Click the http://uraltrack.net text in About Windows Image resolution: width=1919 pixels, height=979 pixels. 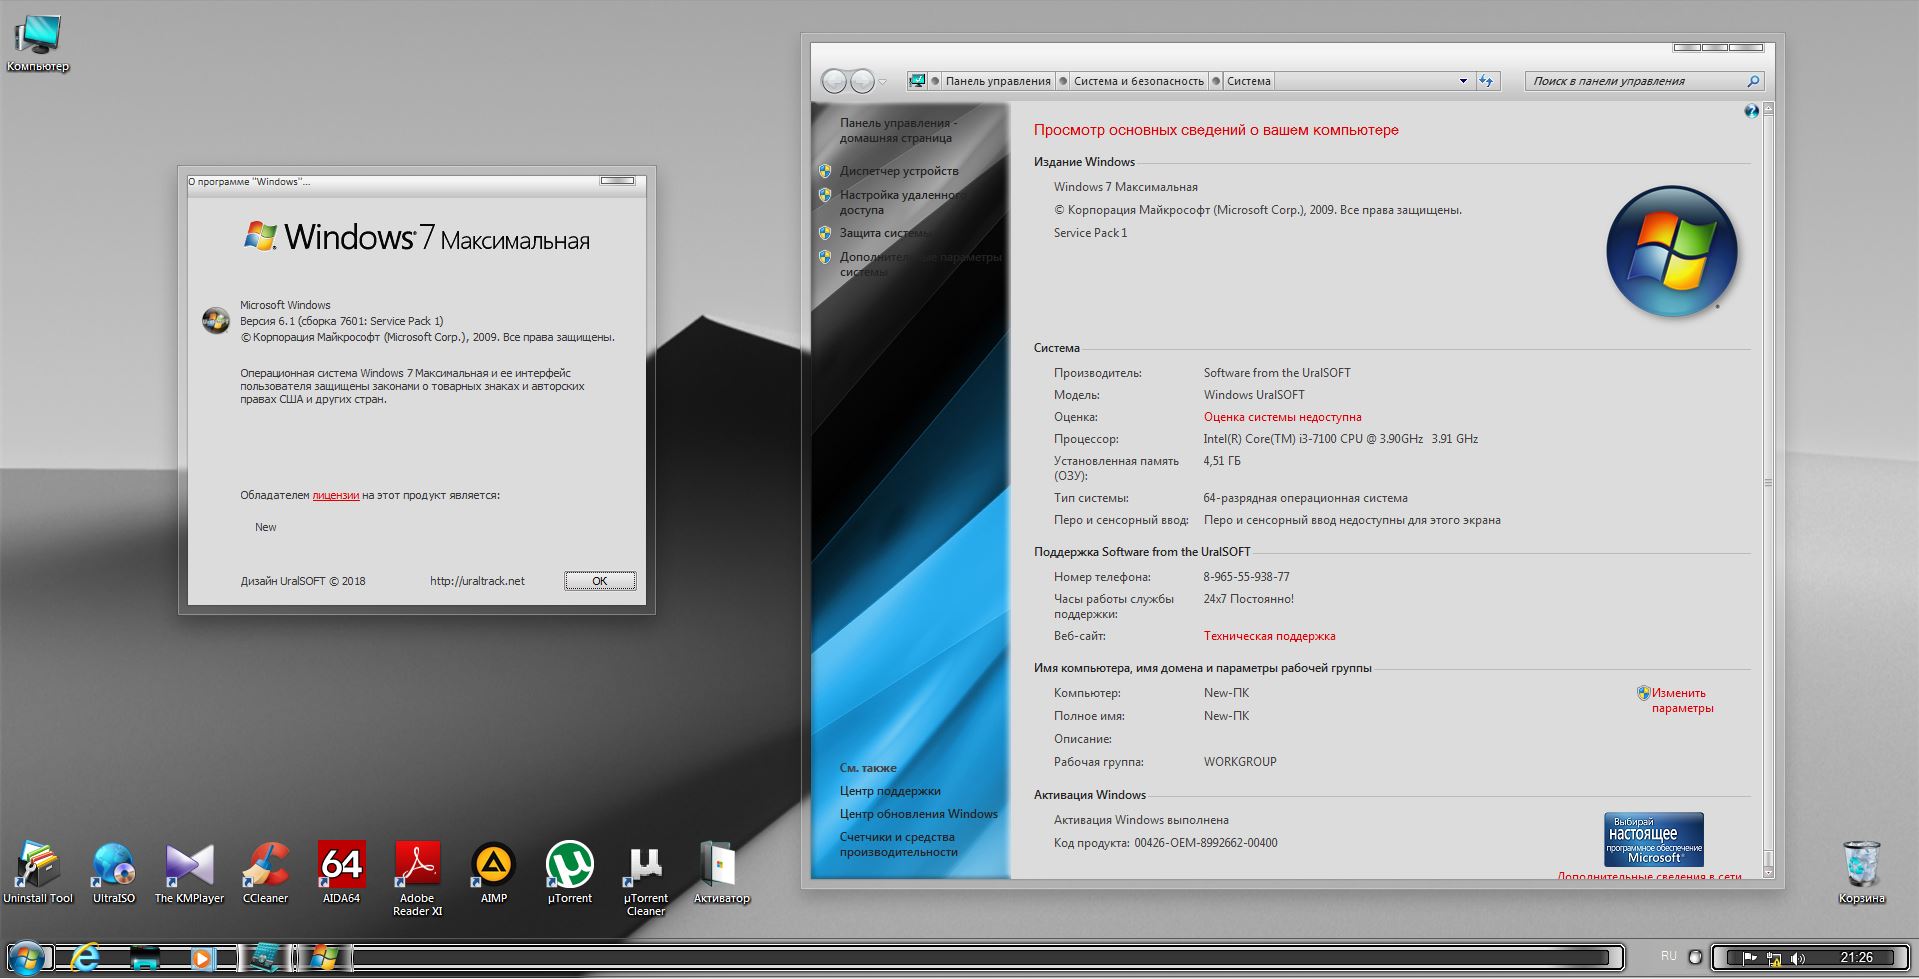click(x=477, y=581)
